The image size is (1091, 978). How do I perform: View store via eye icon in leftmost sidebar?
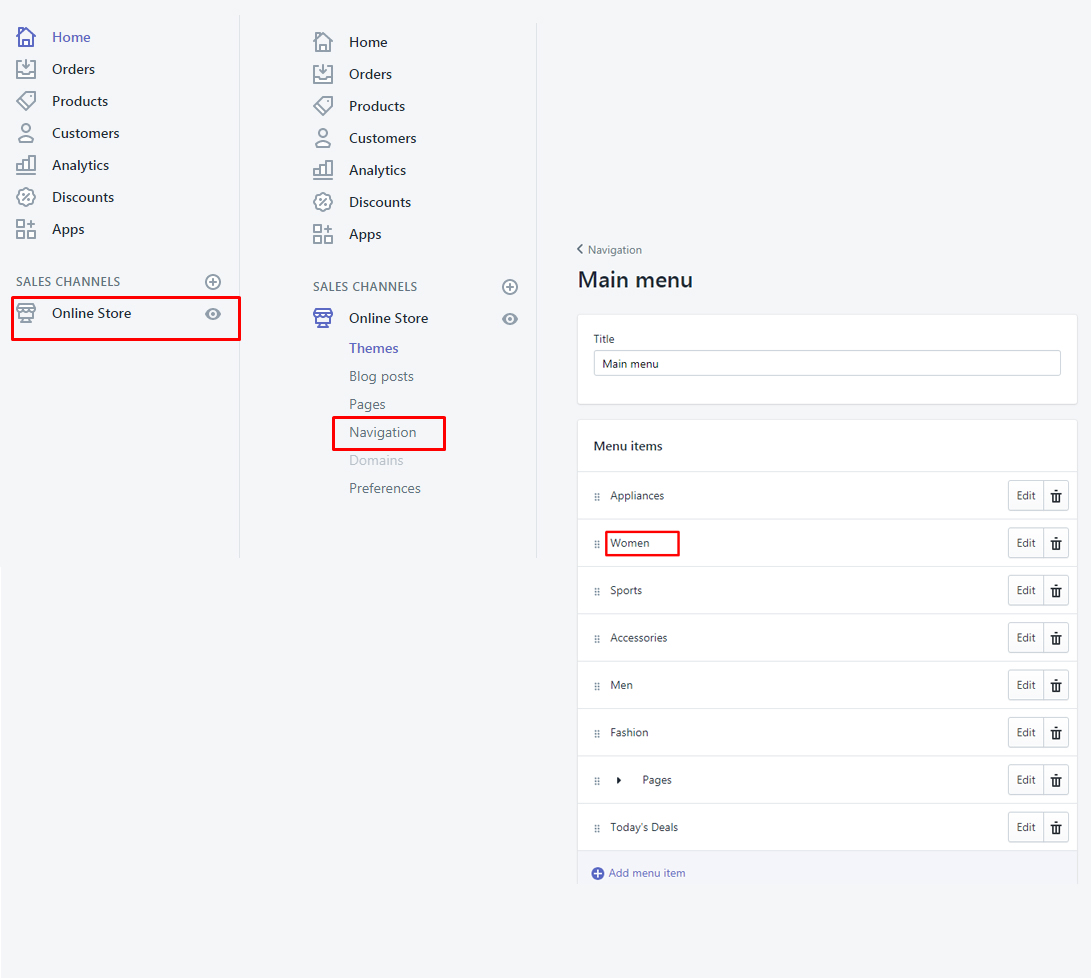click(213, 314)
